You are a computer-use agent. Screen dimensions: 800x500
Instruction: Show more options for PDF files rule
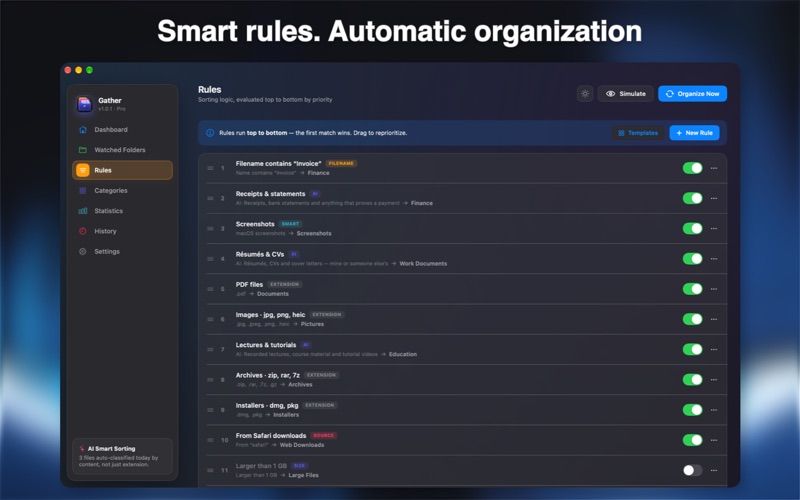714,289
